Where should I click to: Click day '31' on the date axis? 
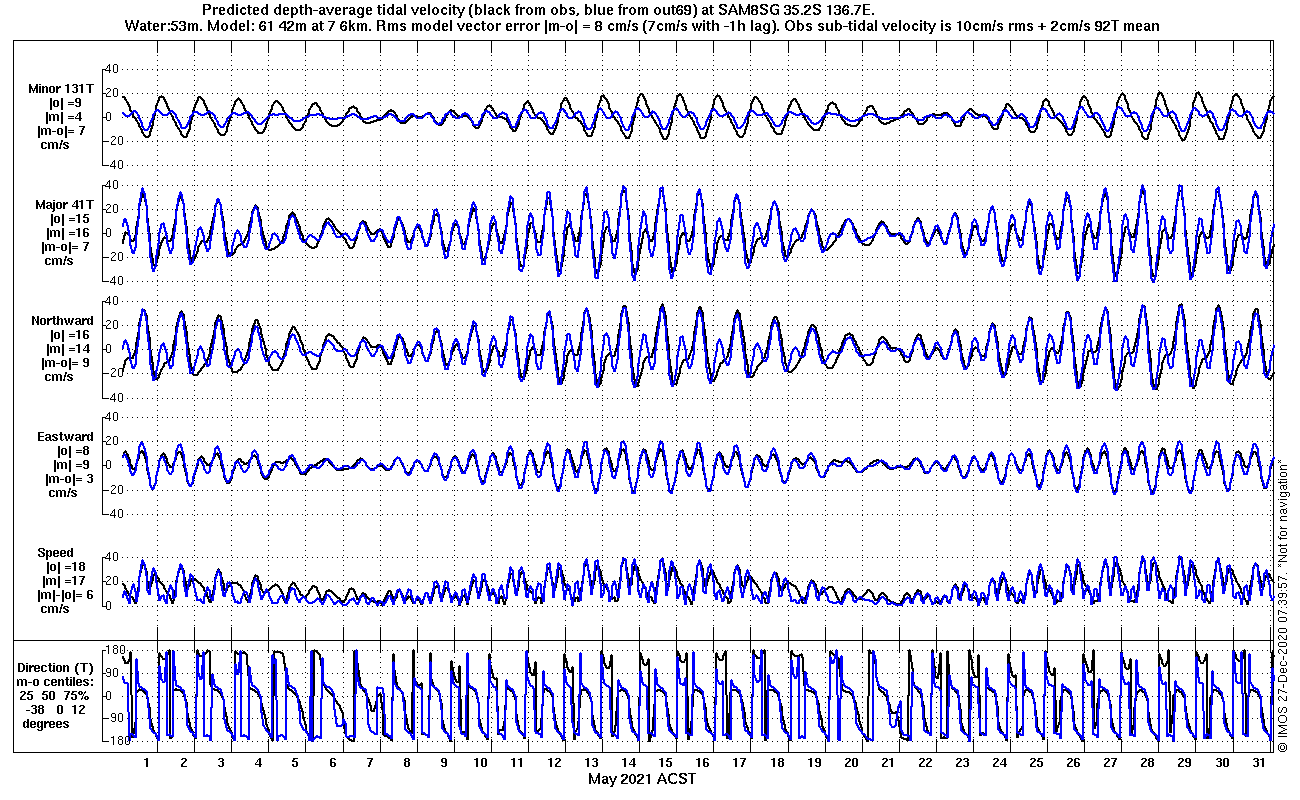pos(1259,763)
